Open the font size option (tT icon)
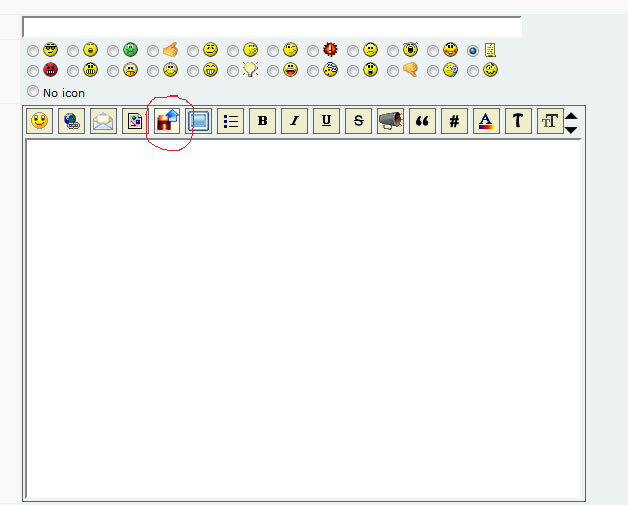The height and width of the screenshot is (505, 628). (550, 121)
